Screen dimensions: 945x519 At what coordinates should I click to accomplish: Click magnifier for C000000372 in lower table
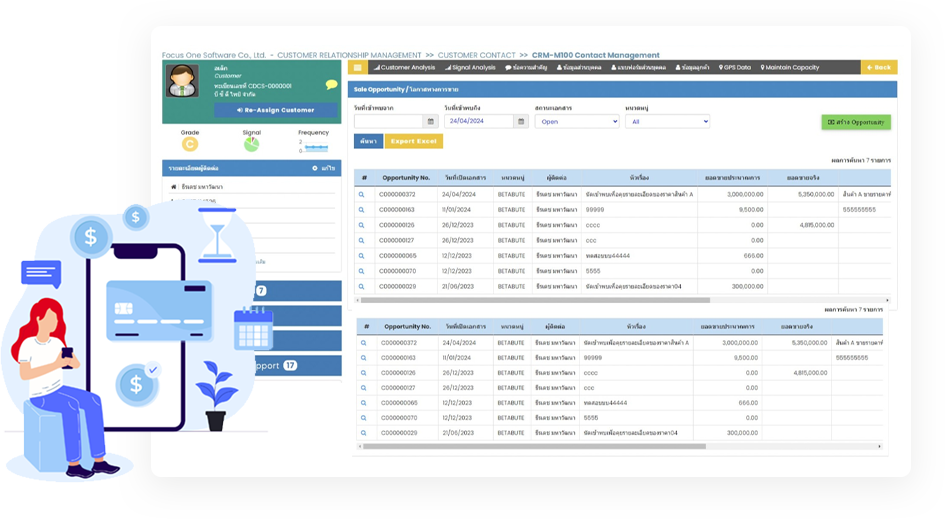pos(363,343)
